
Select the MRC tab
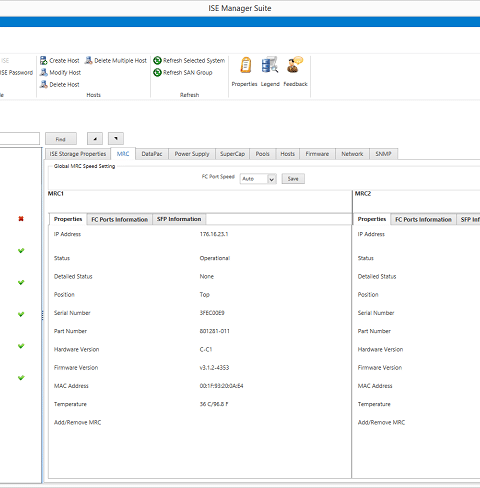[x=123, y=154]
